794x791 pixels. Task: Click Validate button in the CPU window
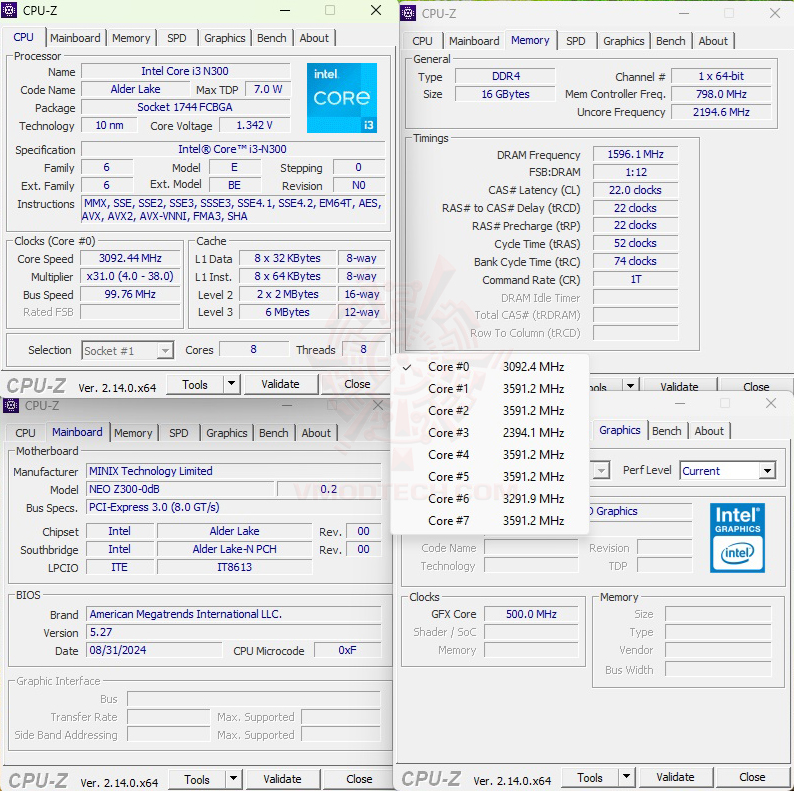pyautogui.click(x=281, y=384)
